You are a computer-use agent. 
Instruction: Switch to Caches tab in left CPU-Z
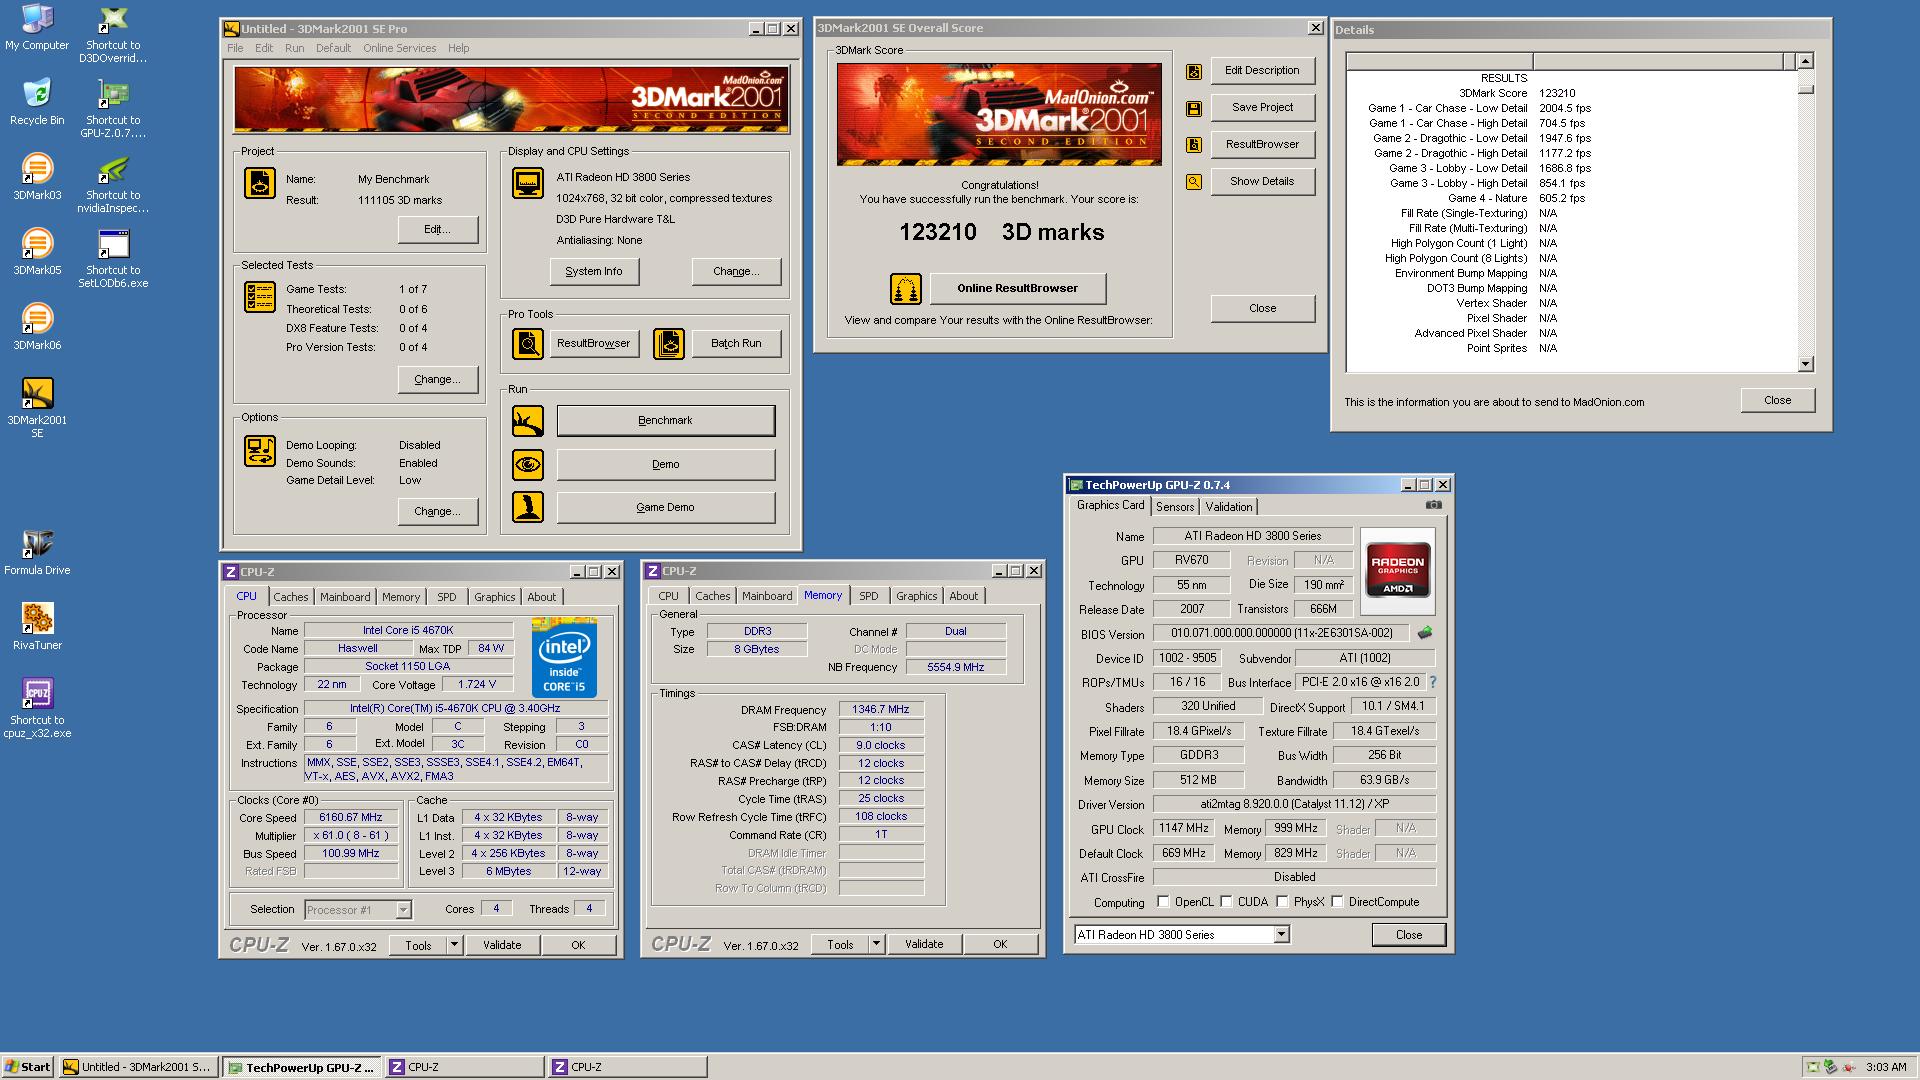tap(291, 597)
